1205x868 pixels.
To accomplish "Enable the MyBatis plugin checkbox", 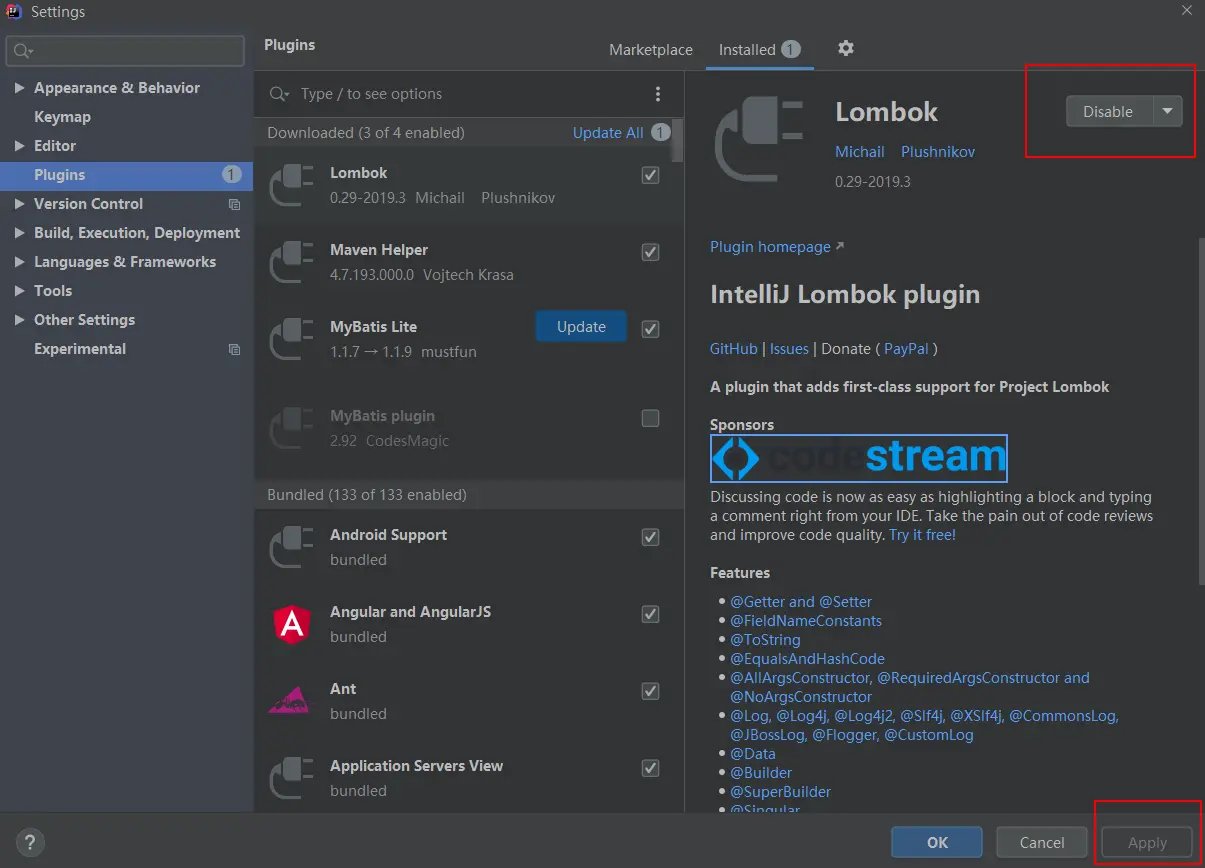I will coord(650,418).
